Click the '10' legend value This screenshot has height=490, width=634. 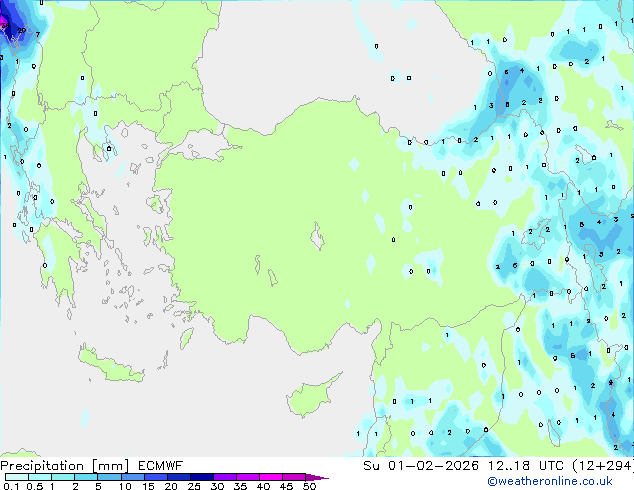point(125,486)
